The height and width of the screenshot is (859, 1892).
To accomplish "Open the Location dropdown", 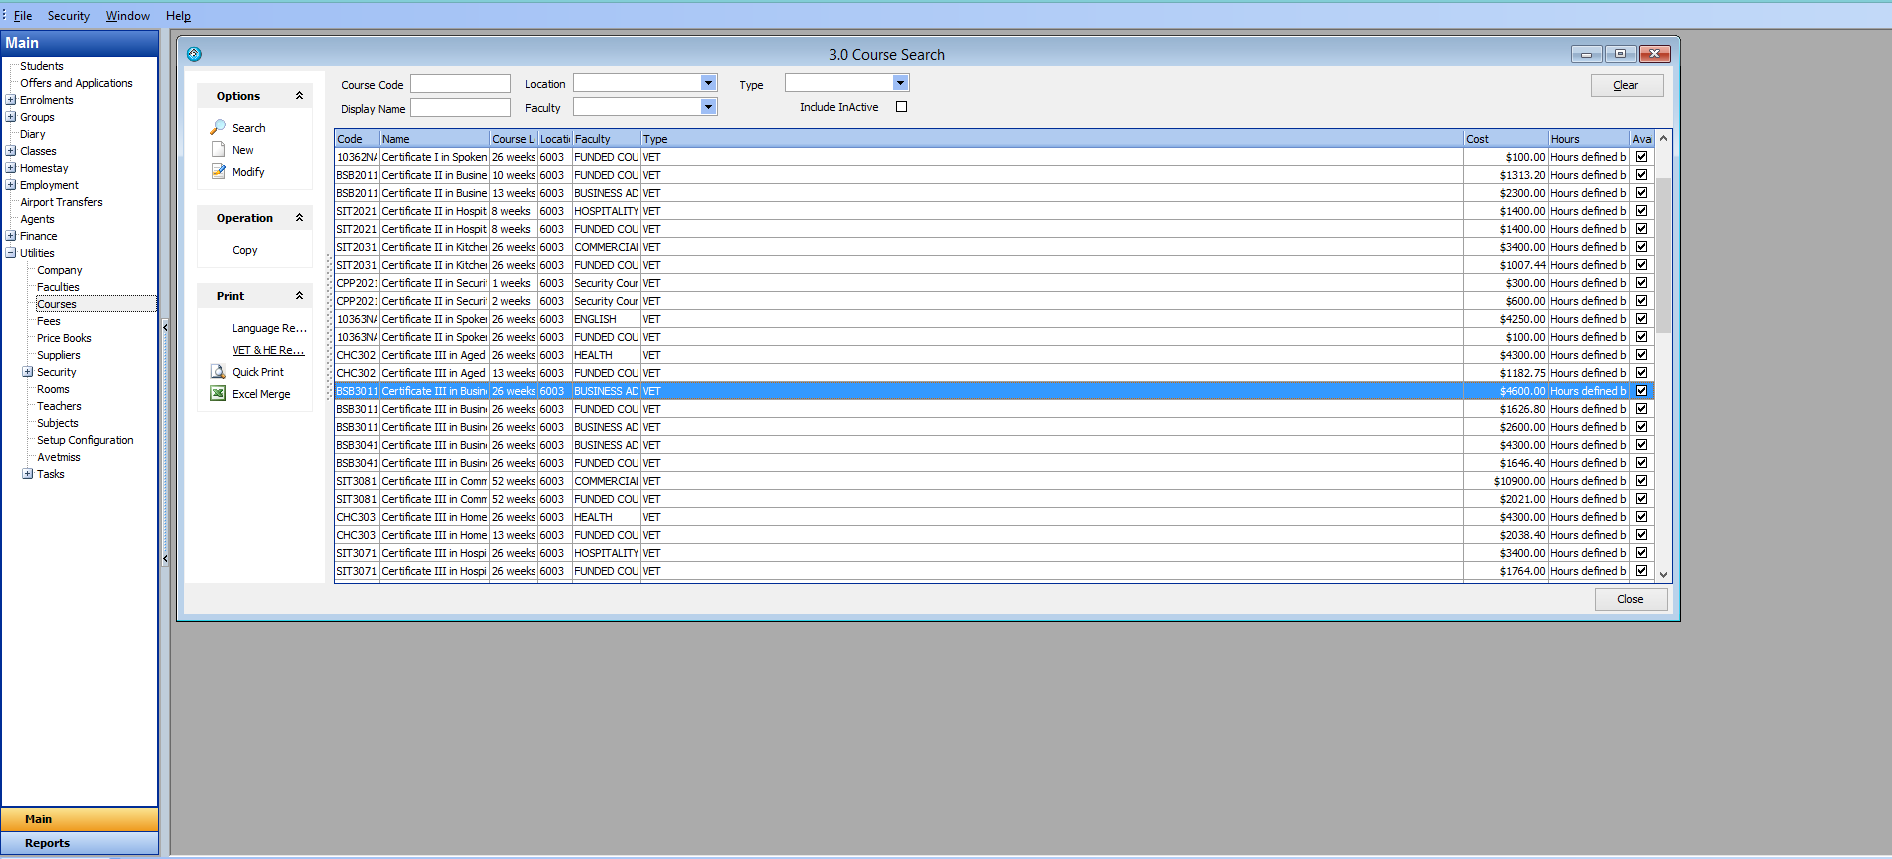I will click(x=708, y=83).
